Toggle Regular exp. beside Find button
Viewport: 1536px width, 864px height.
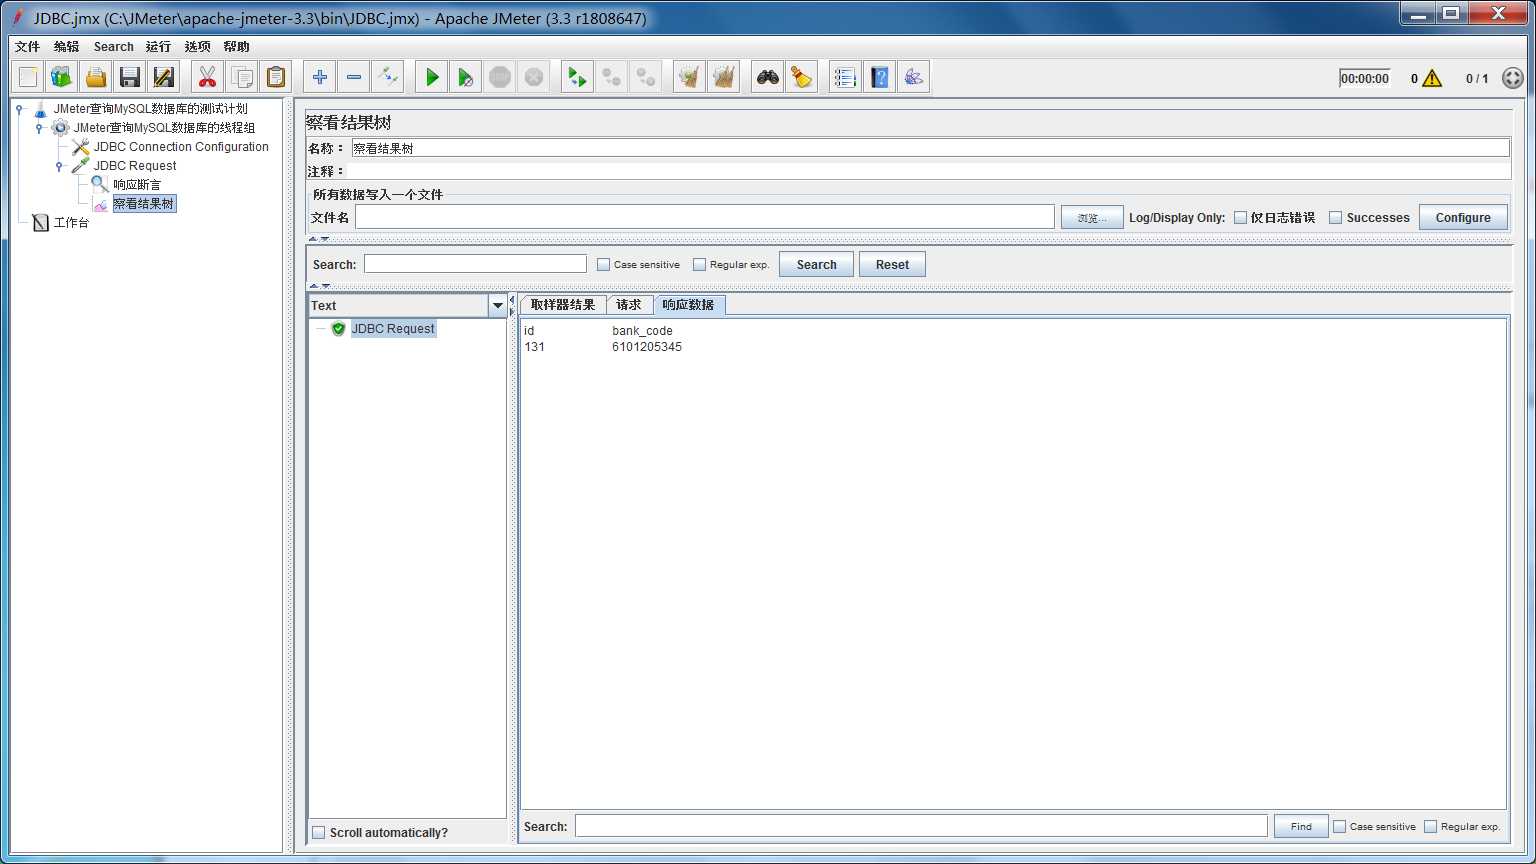[1431, 826]
